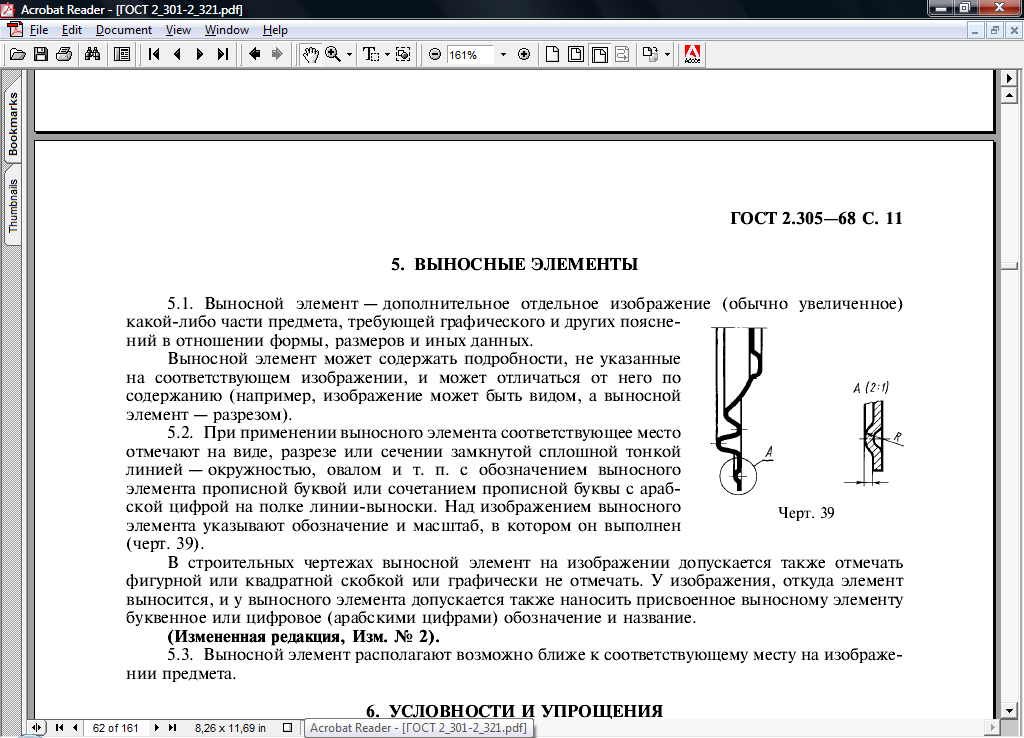Toggle navigation pane splitter button in status bar
The width and height of the screenshot is (1024, 738).
click(37, 728)
